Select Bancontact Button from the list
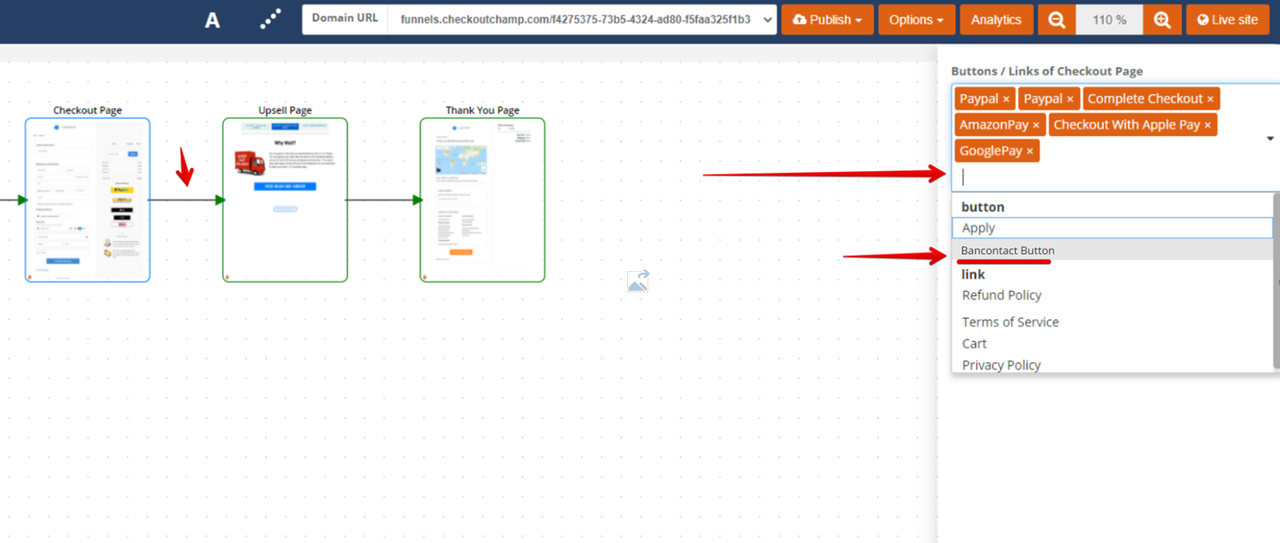 pyautogui.click(x=1007, y=250)
